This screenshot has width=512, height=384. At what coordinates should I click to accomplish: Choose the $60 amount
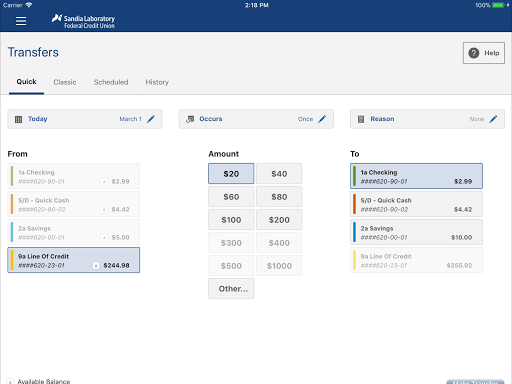231,197
